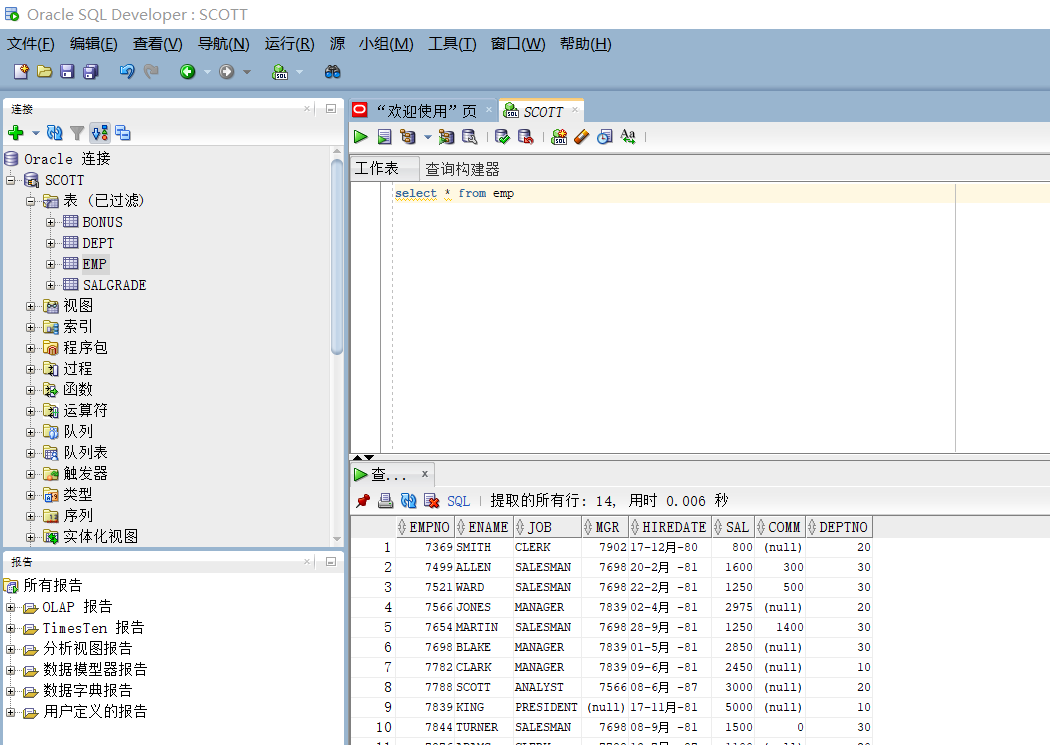This screenshot has height=745, width=1050.
Task: Click the Explain Plan icon
Action: (407, 137)
